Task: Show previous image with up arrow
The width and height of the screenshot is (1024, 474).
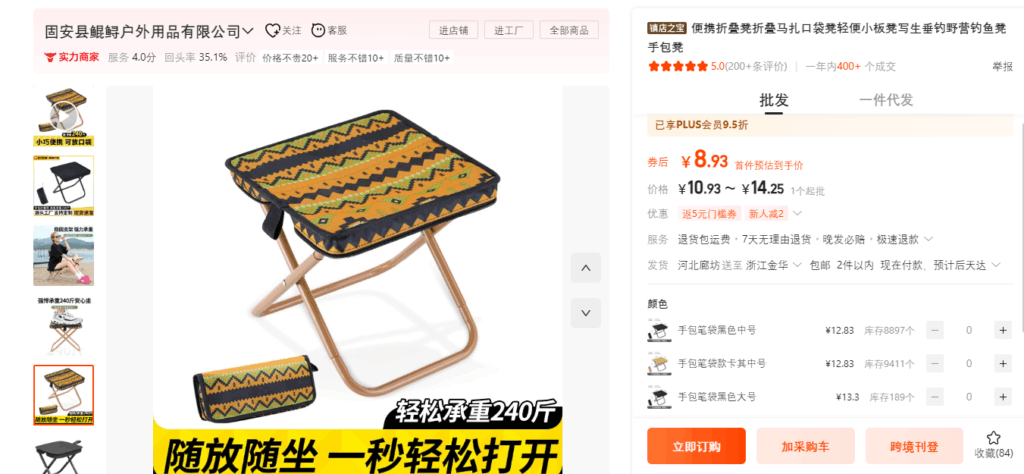Action: click(x=586, y=268)
